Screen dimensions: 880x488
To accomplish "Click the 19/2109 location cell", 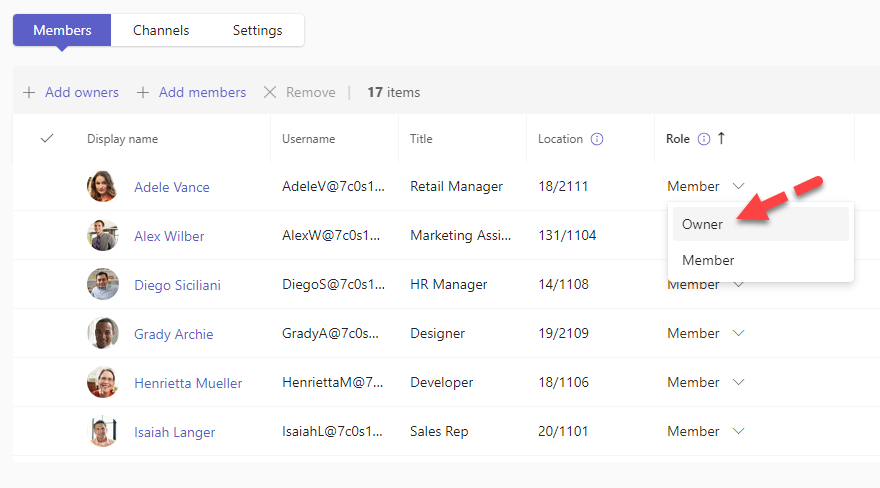I will (563, 333).
